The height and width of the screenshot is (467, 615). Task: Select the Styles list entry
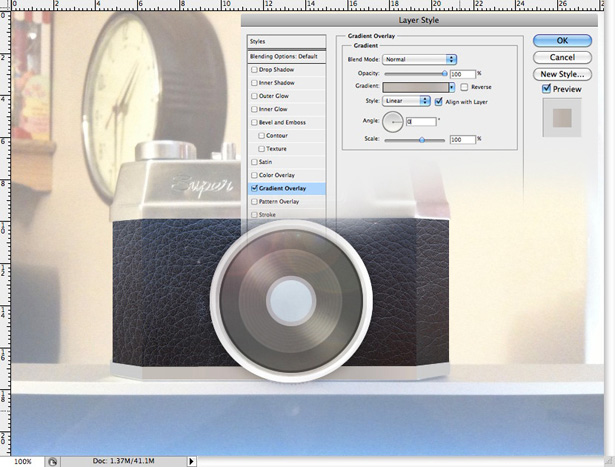coord(286,42)
